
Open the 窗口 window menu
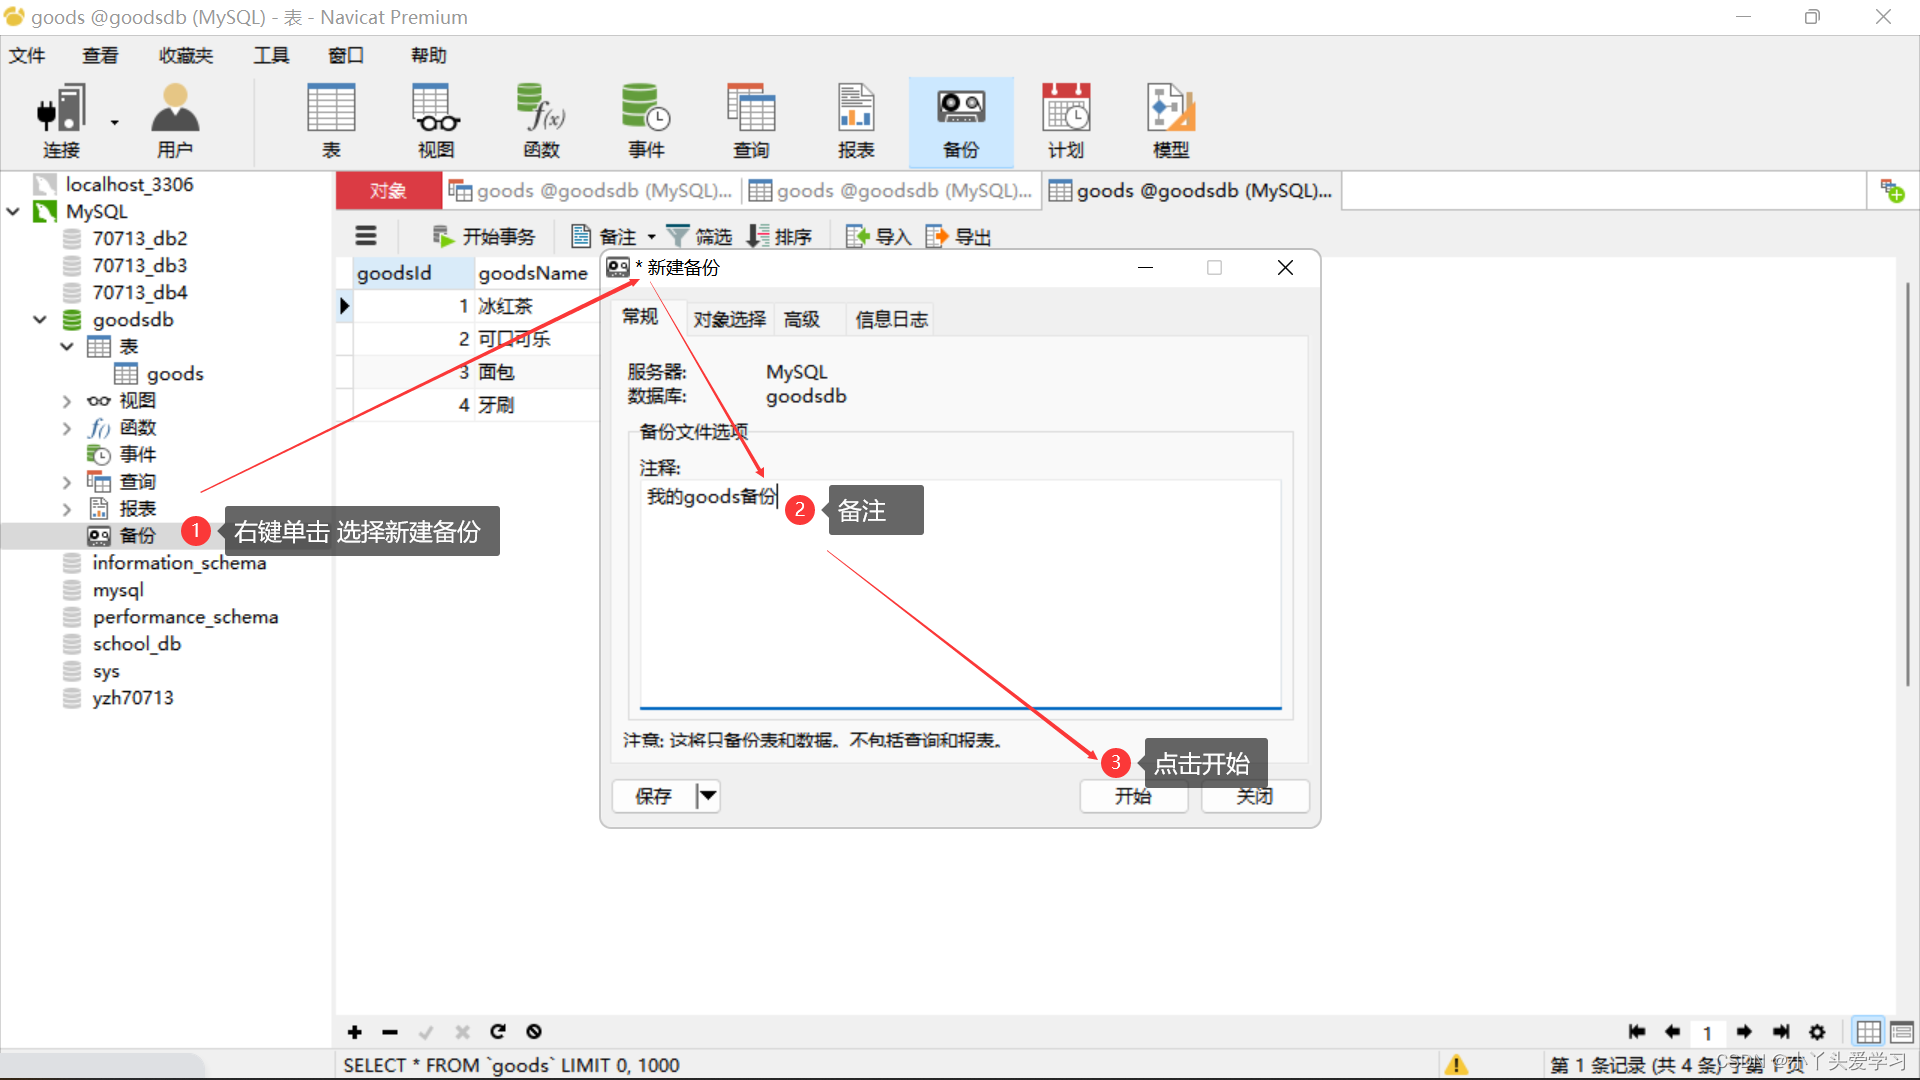[x=346, y=55]
